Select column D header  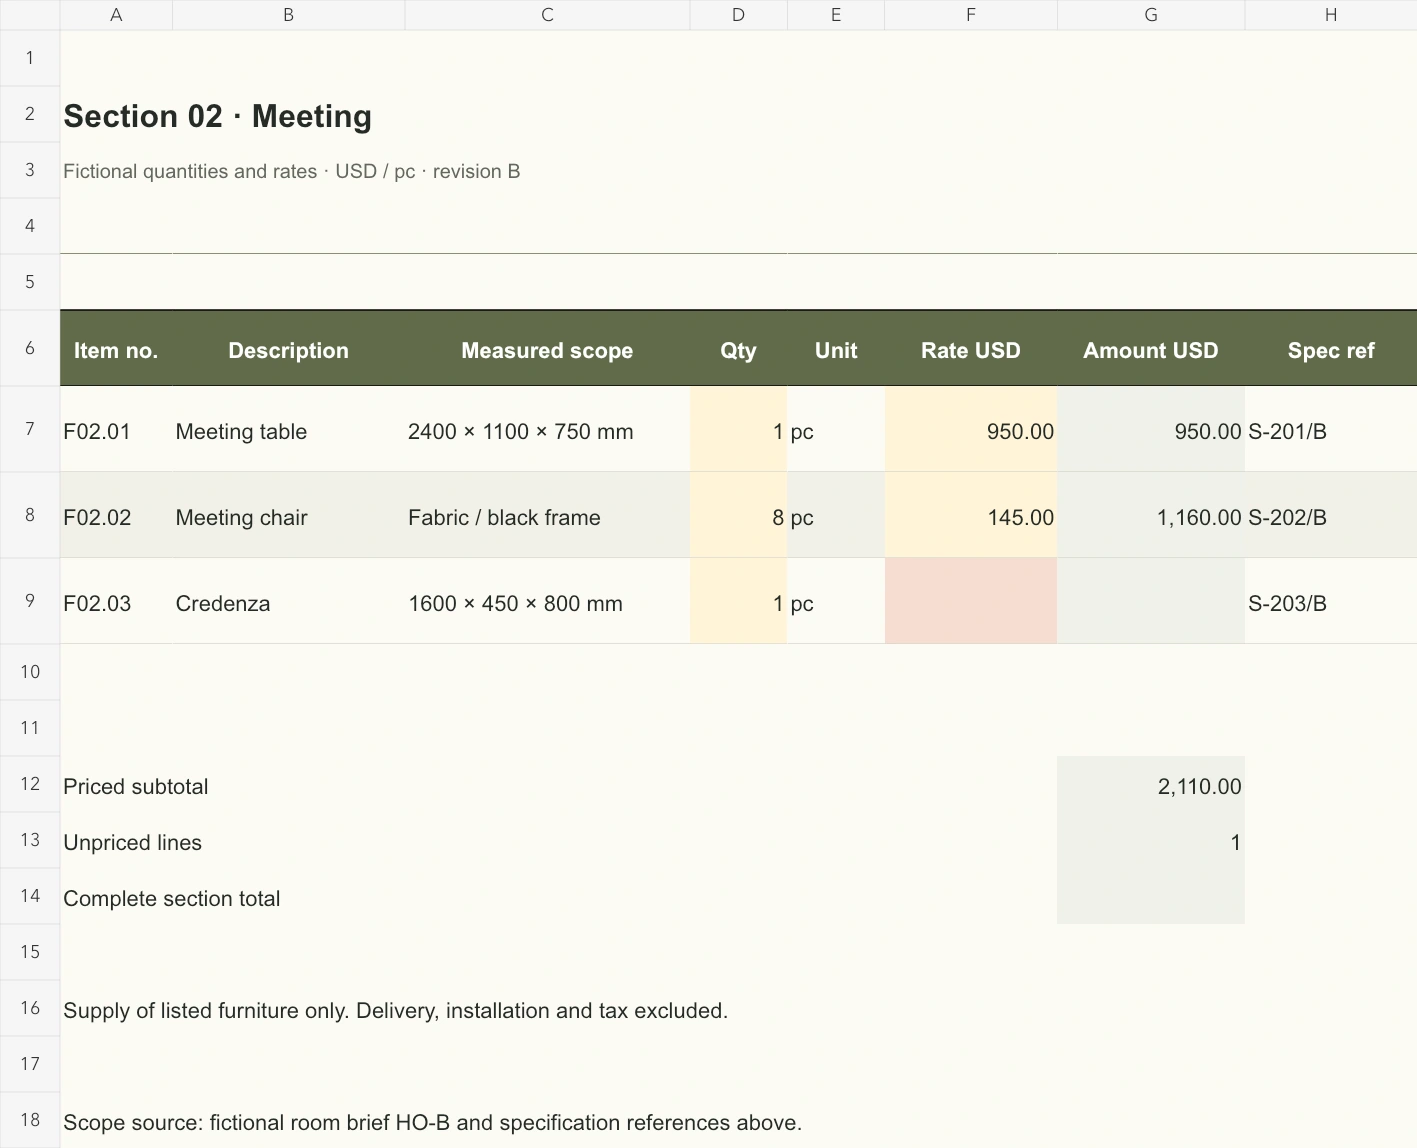738,15
